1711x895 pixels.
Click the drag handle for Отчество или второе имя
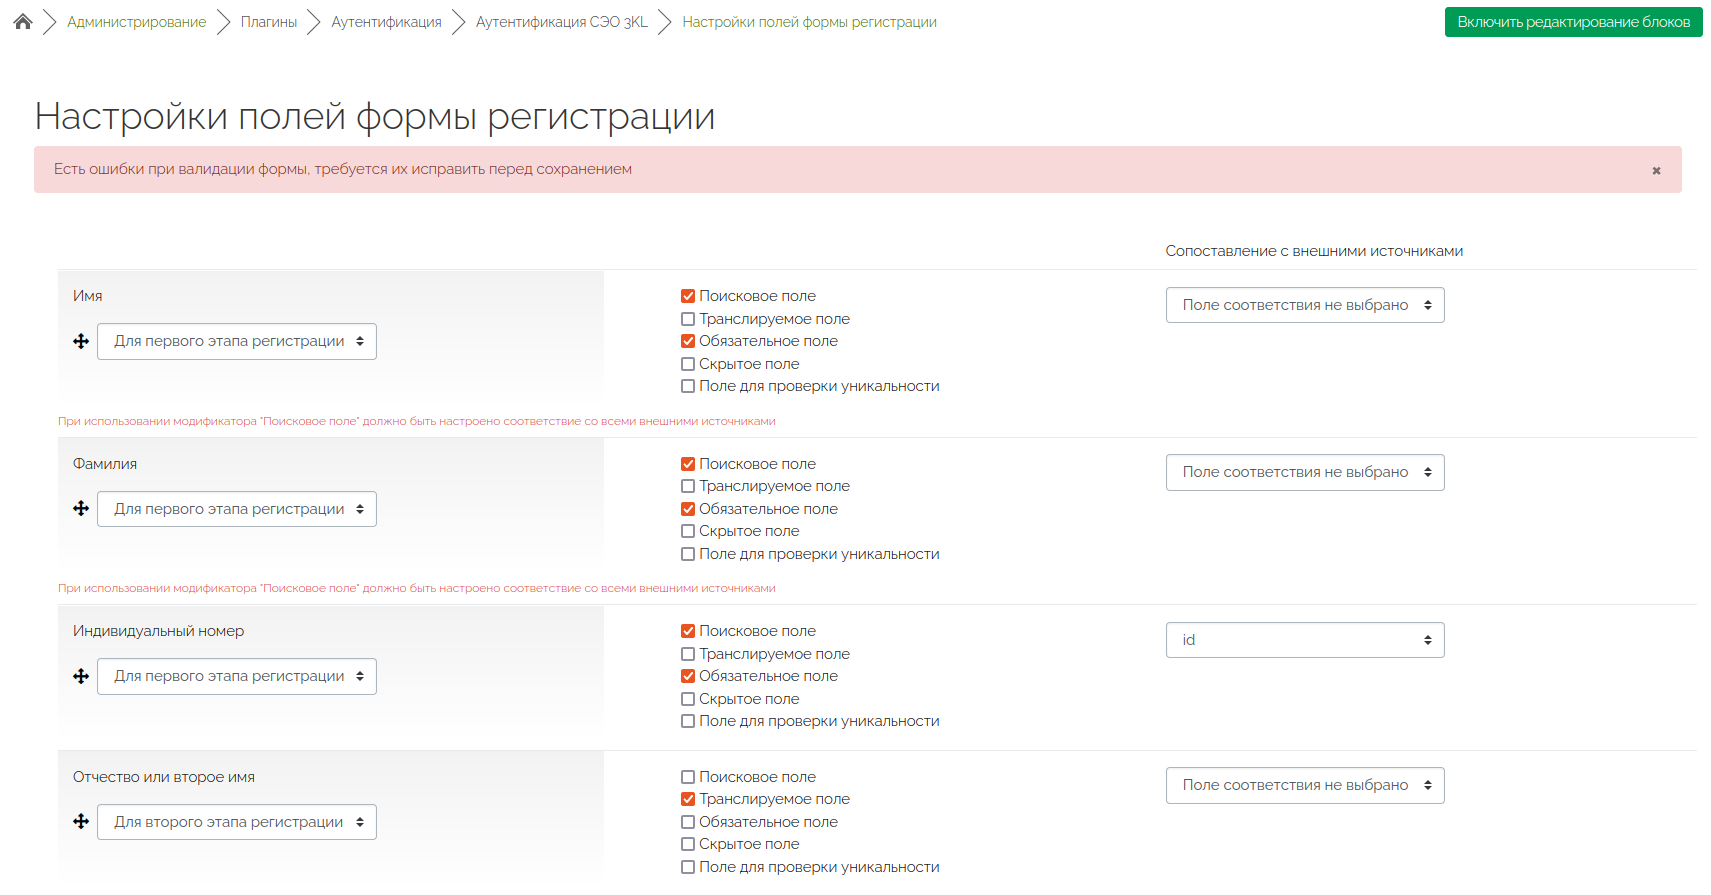(81, 822)
